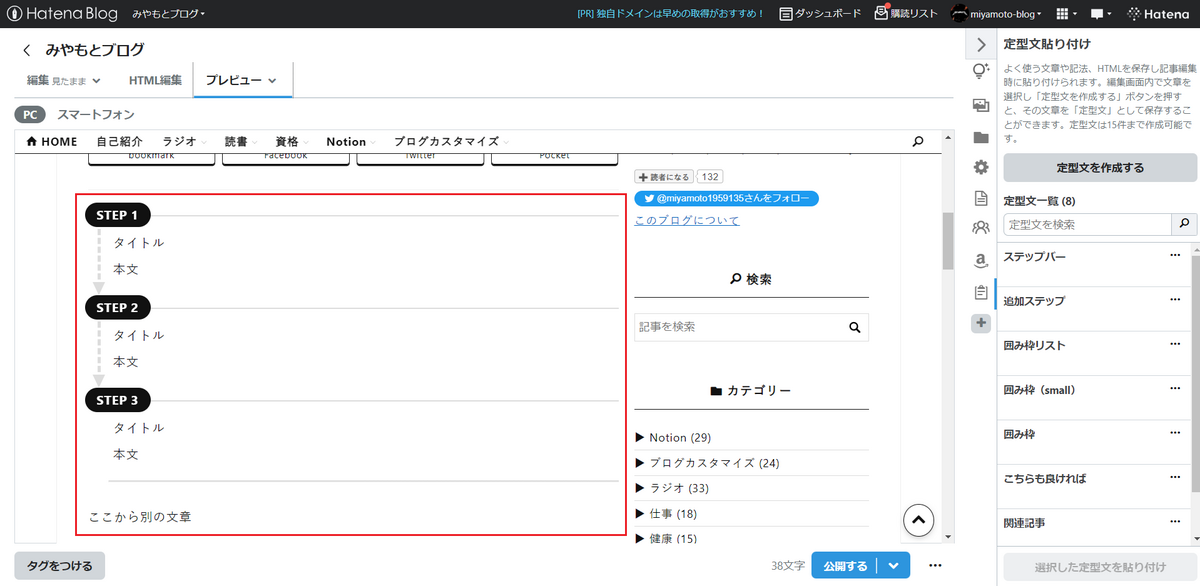Click the 読者になる subscribe button
1200x586 pixels.
pos(664,177)
